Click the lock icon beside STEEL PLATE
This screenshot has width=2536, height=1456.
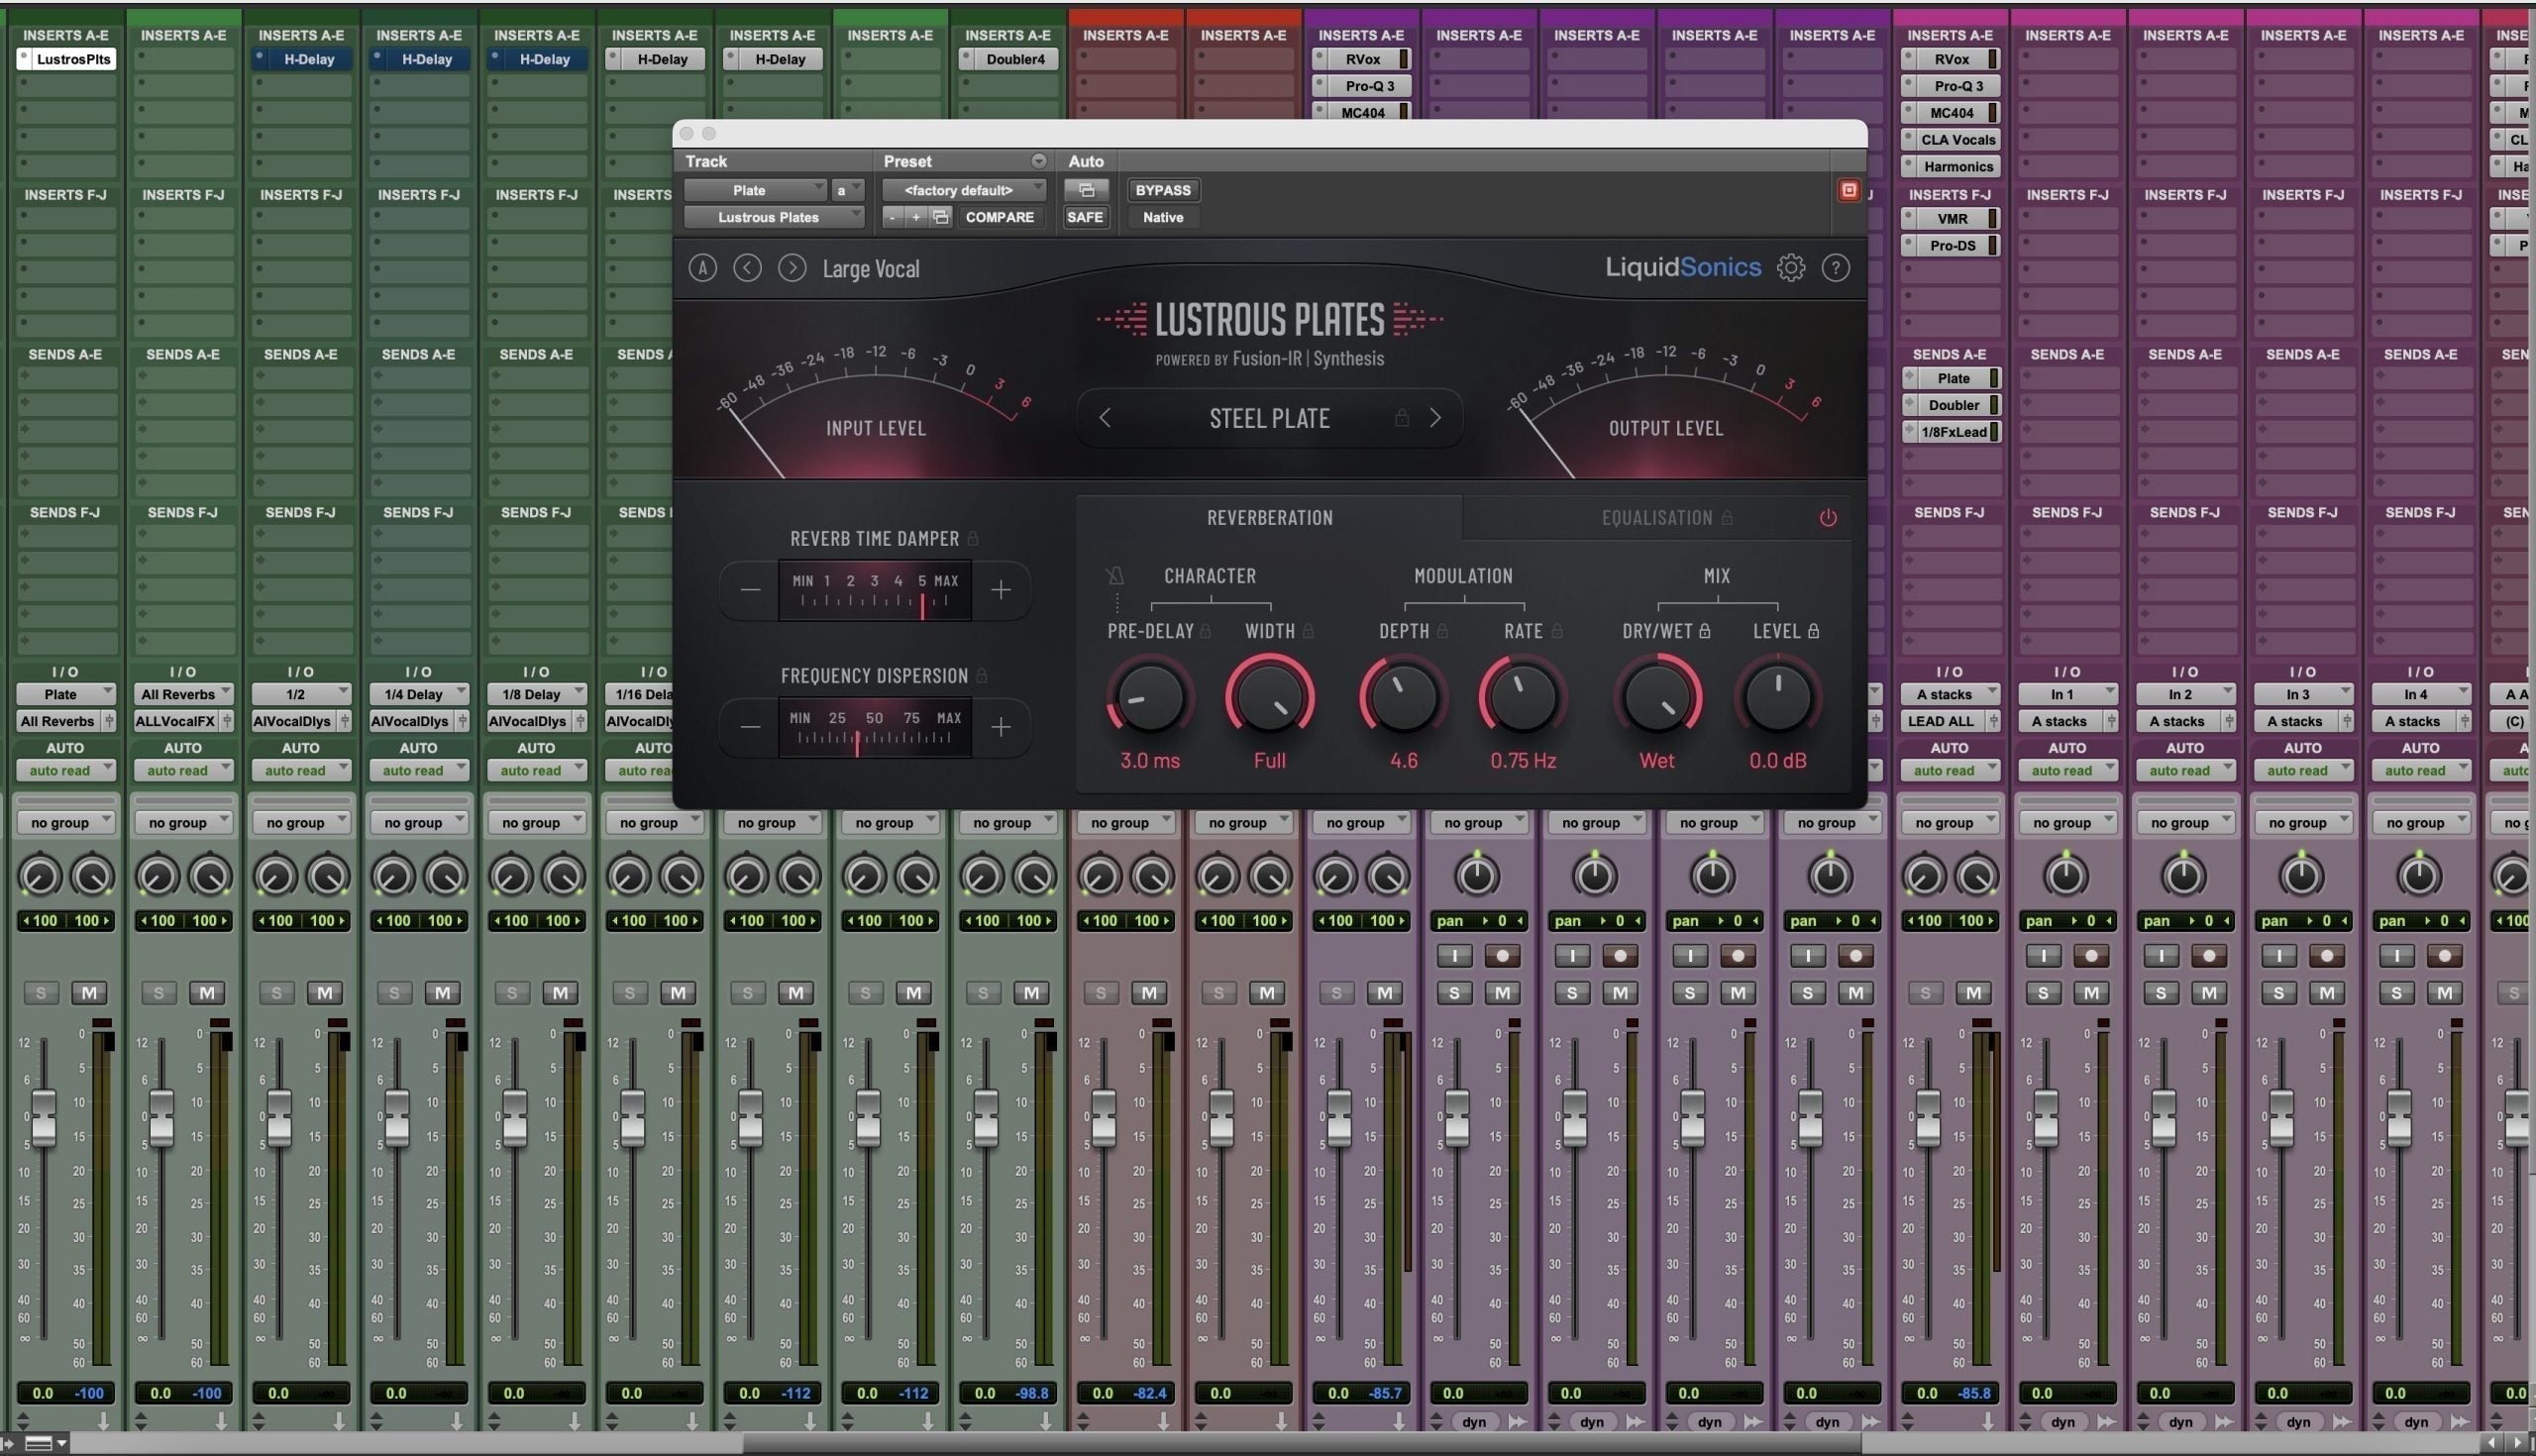pos(1402,418)
